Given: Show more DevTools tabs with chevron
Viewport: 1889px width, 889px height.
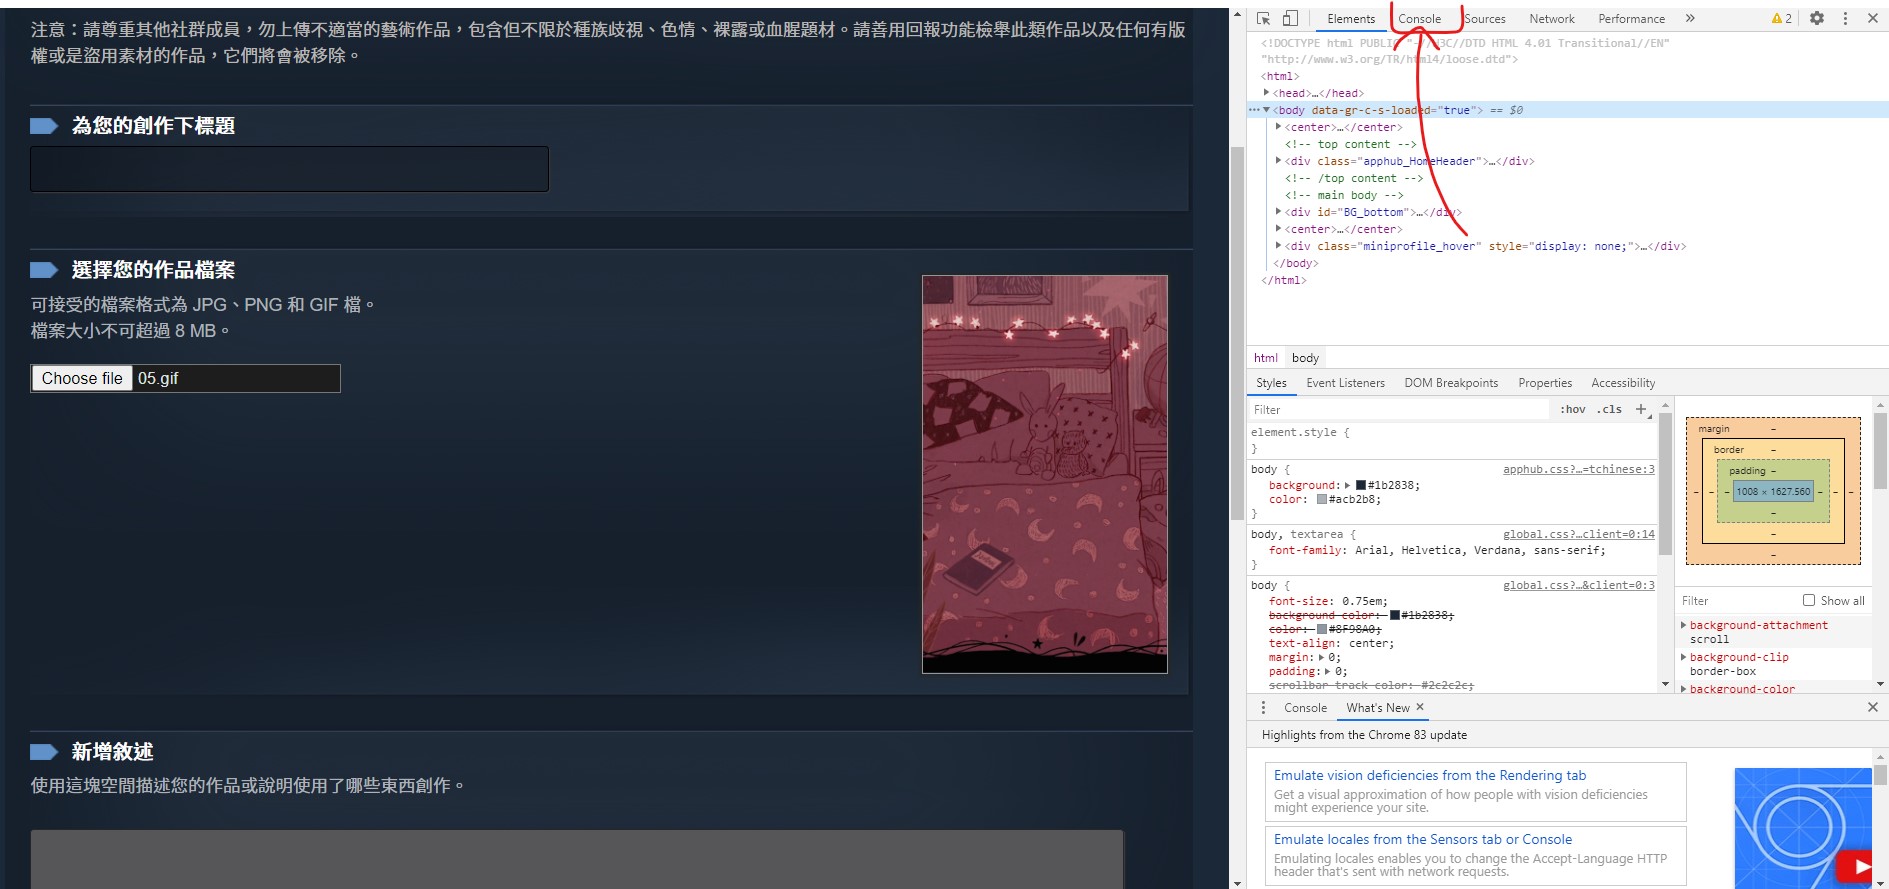Looking at the screenshot, I should pos(1690,18).
